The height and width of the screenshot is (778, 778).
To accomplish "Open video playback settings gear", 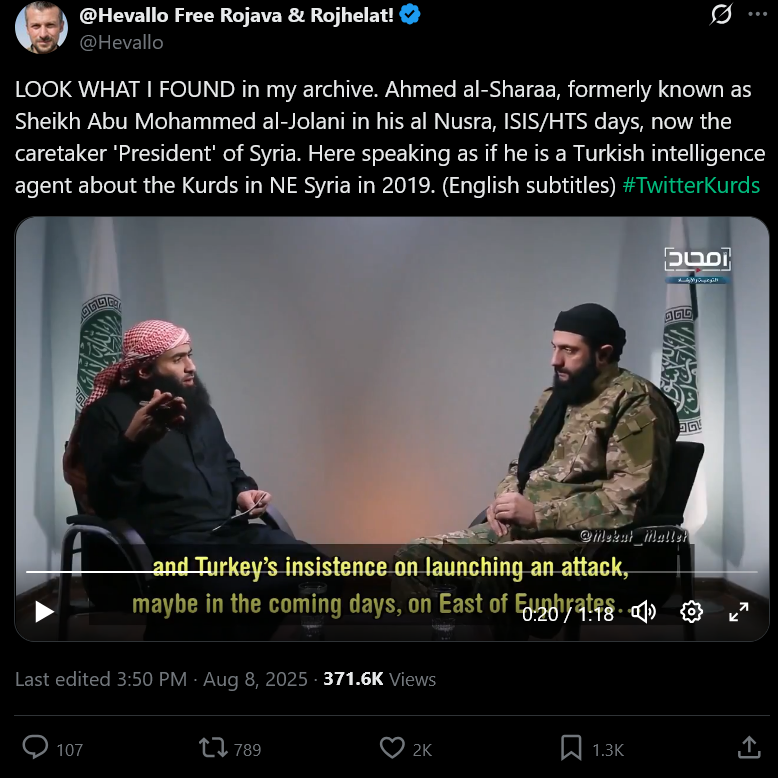I will tap(691, 612).
